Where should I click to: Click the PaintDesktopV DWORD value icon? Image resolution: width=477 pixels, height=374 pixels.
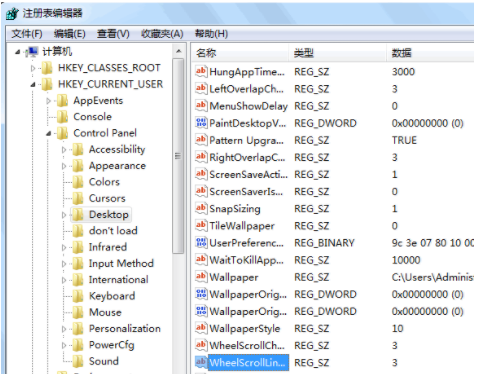click(x=201, y=123)
